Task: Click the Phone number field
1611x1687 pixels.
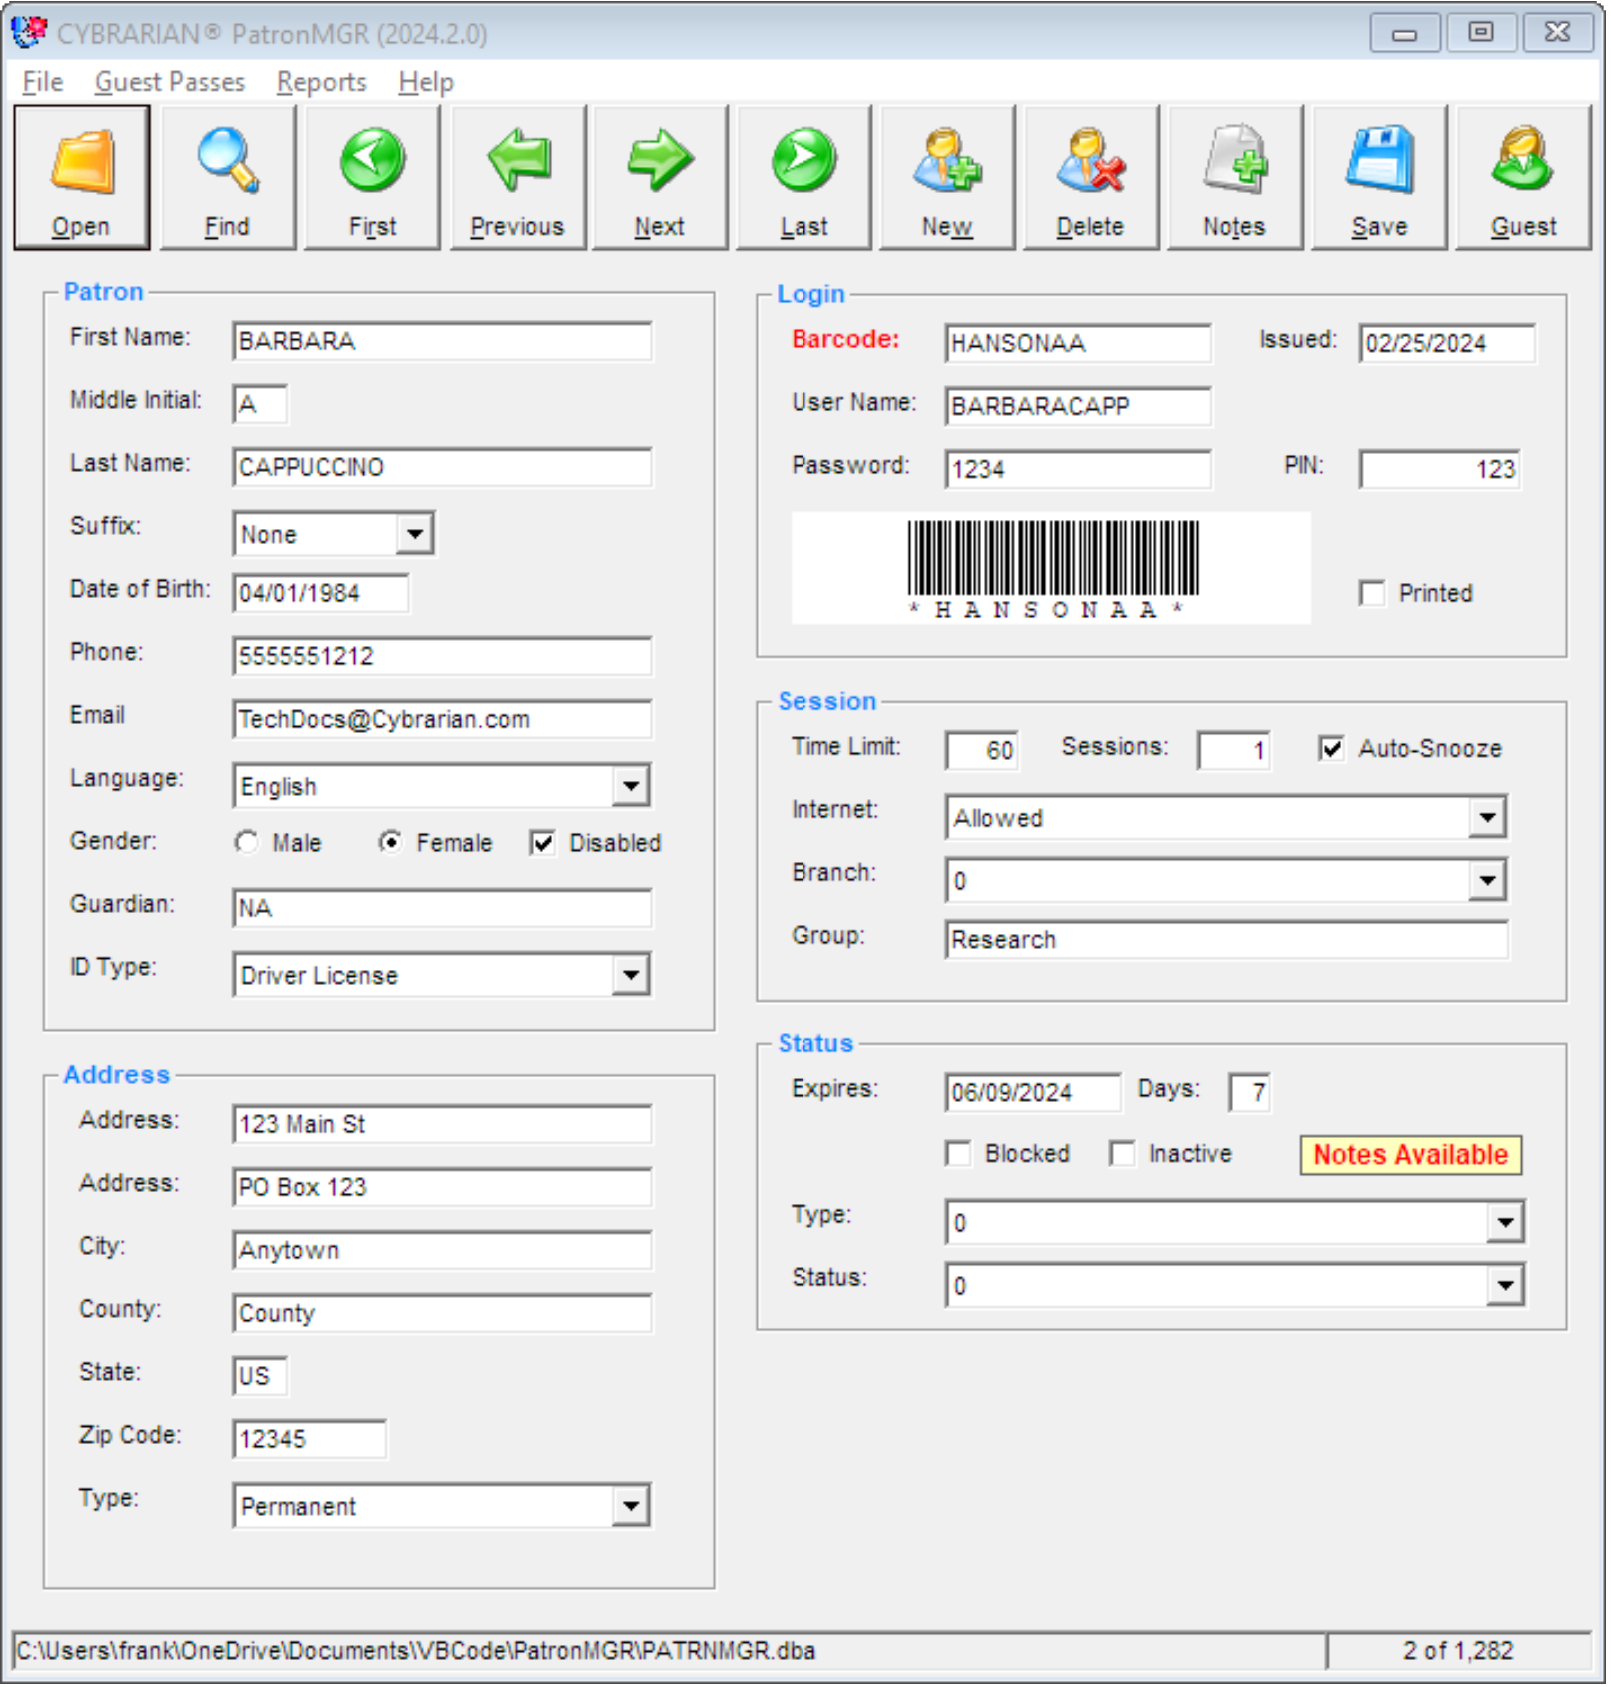Action: point(443,657)
